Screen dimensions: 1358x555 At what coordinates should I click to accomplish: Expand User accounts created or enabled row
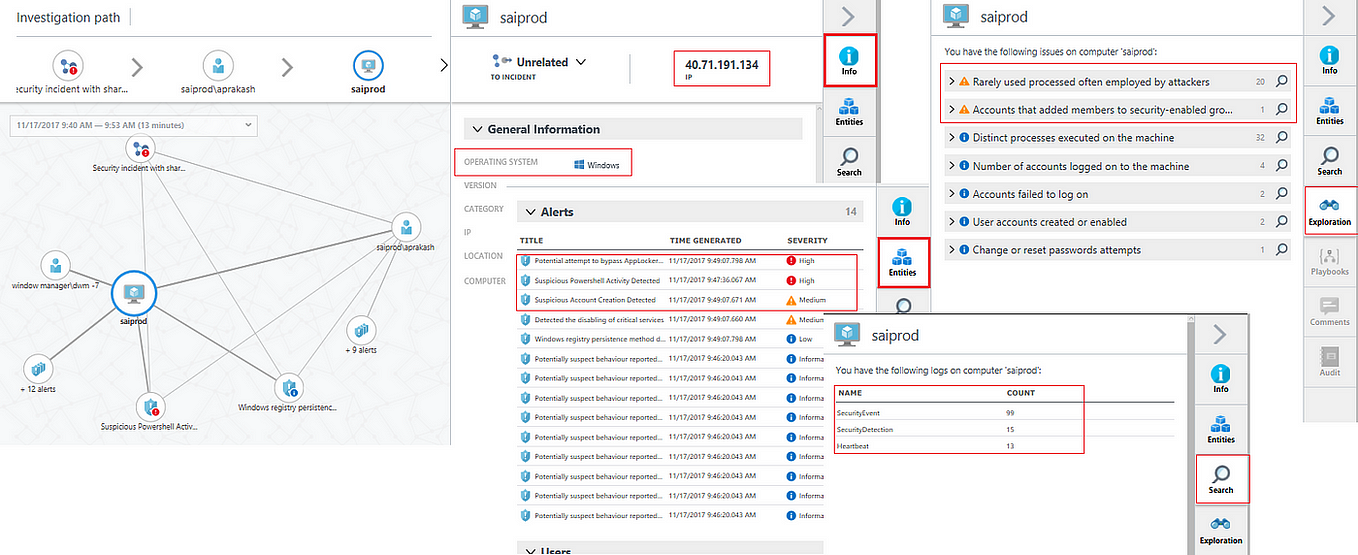[x=952, y=222]
